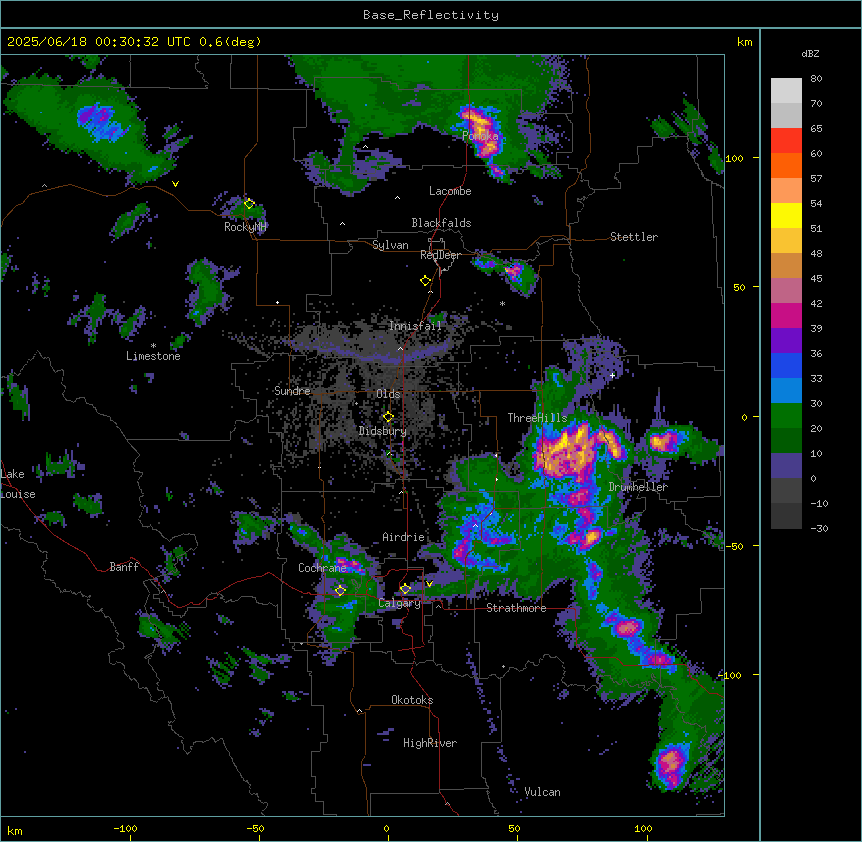Click the Airdrie label

click(404, 537)
